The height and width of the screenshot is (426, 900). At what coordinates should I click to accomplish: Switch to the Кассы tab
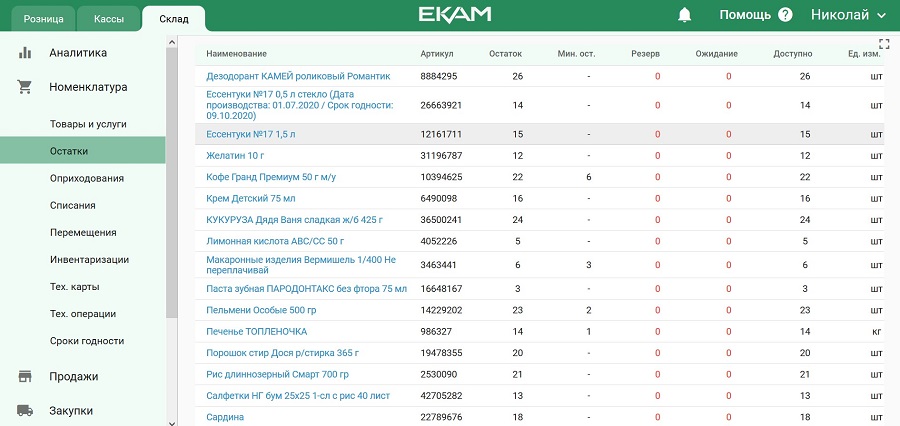pyautogui.click(x=109, y=18)
